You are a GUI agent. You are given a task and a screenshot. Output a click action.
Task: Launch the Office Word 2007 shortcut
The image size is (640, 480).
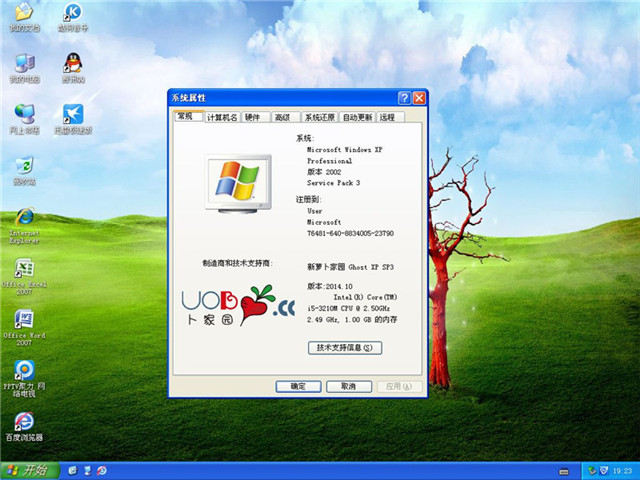[x=24, y=328]
